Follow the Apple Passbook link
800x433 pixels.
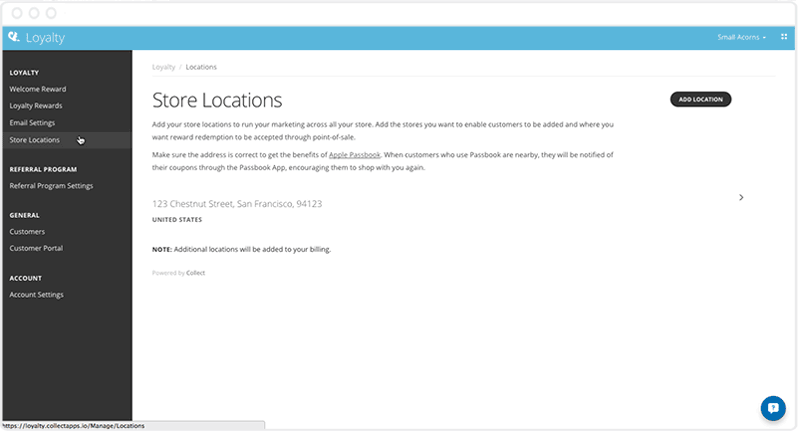[x=355, y=155]
